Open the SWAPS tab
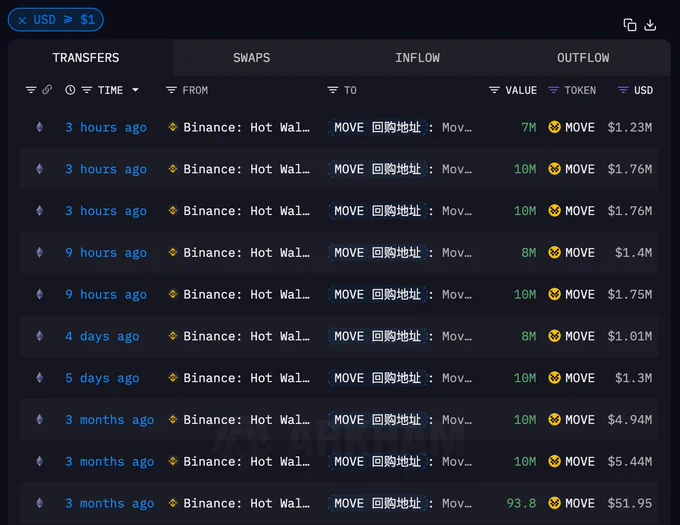The width and height of the screenshot is (680, 525). coord(252,58)
